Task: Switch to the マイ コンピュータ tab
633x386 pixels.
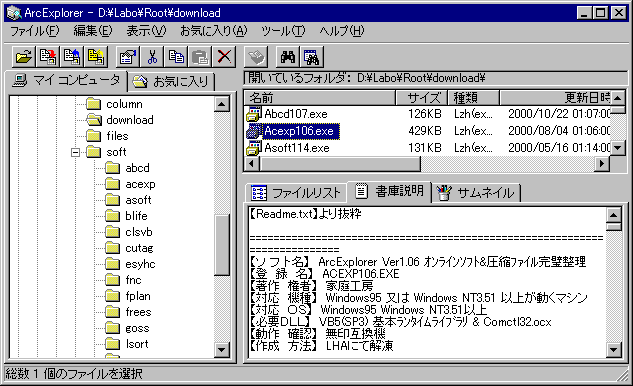Action: pos(66,80)
